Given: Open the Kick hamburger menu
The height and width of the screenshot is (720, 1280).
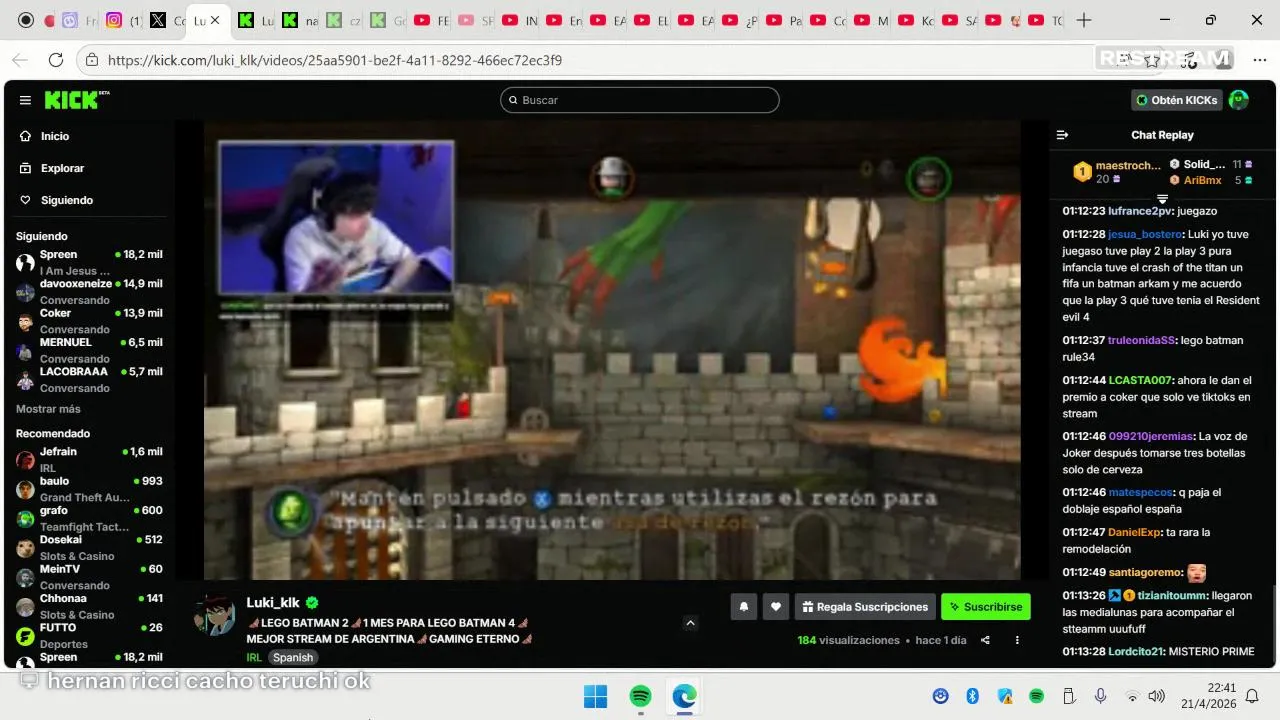Looking at the screenshot, I should [x=25, y=100].
